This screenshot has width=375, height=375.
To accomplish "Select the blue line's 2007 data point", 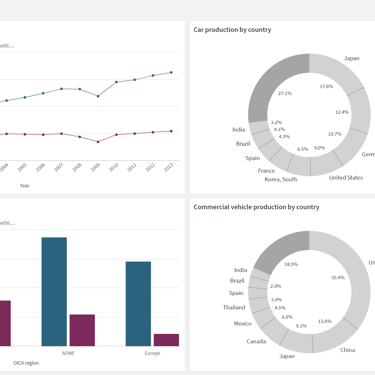I will pyautogui.click(x=61, y=89).
